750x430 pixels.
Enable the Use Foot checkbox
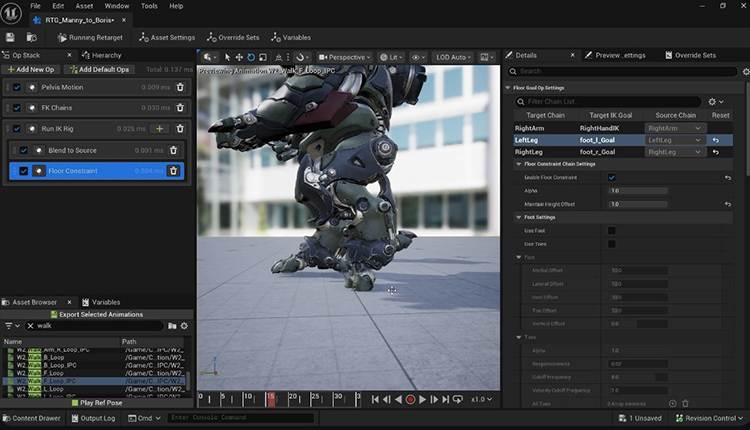click(611, 231)
